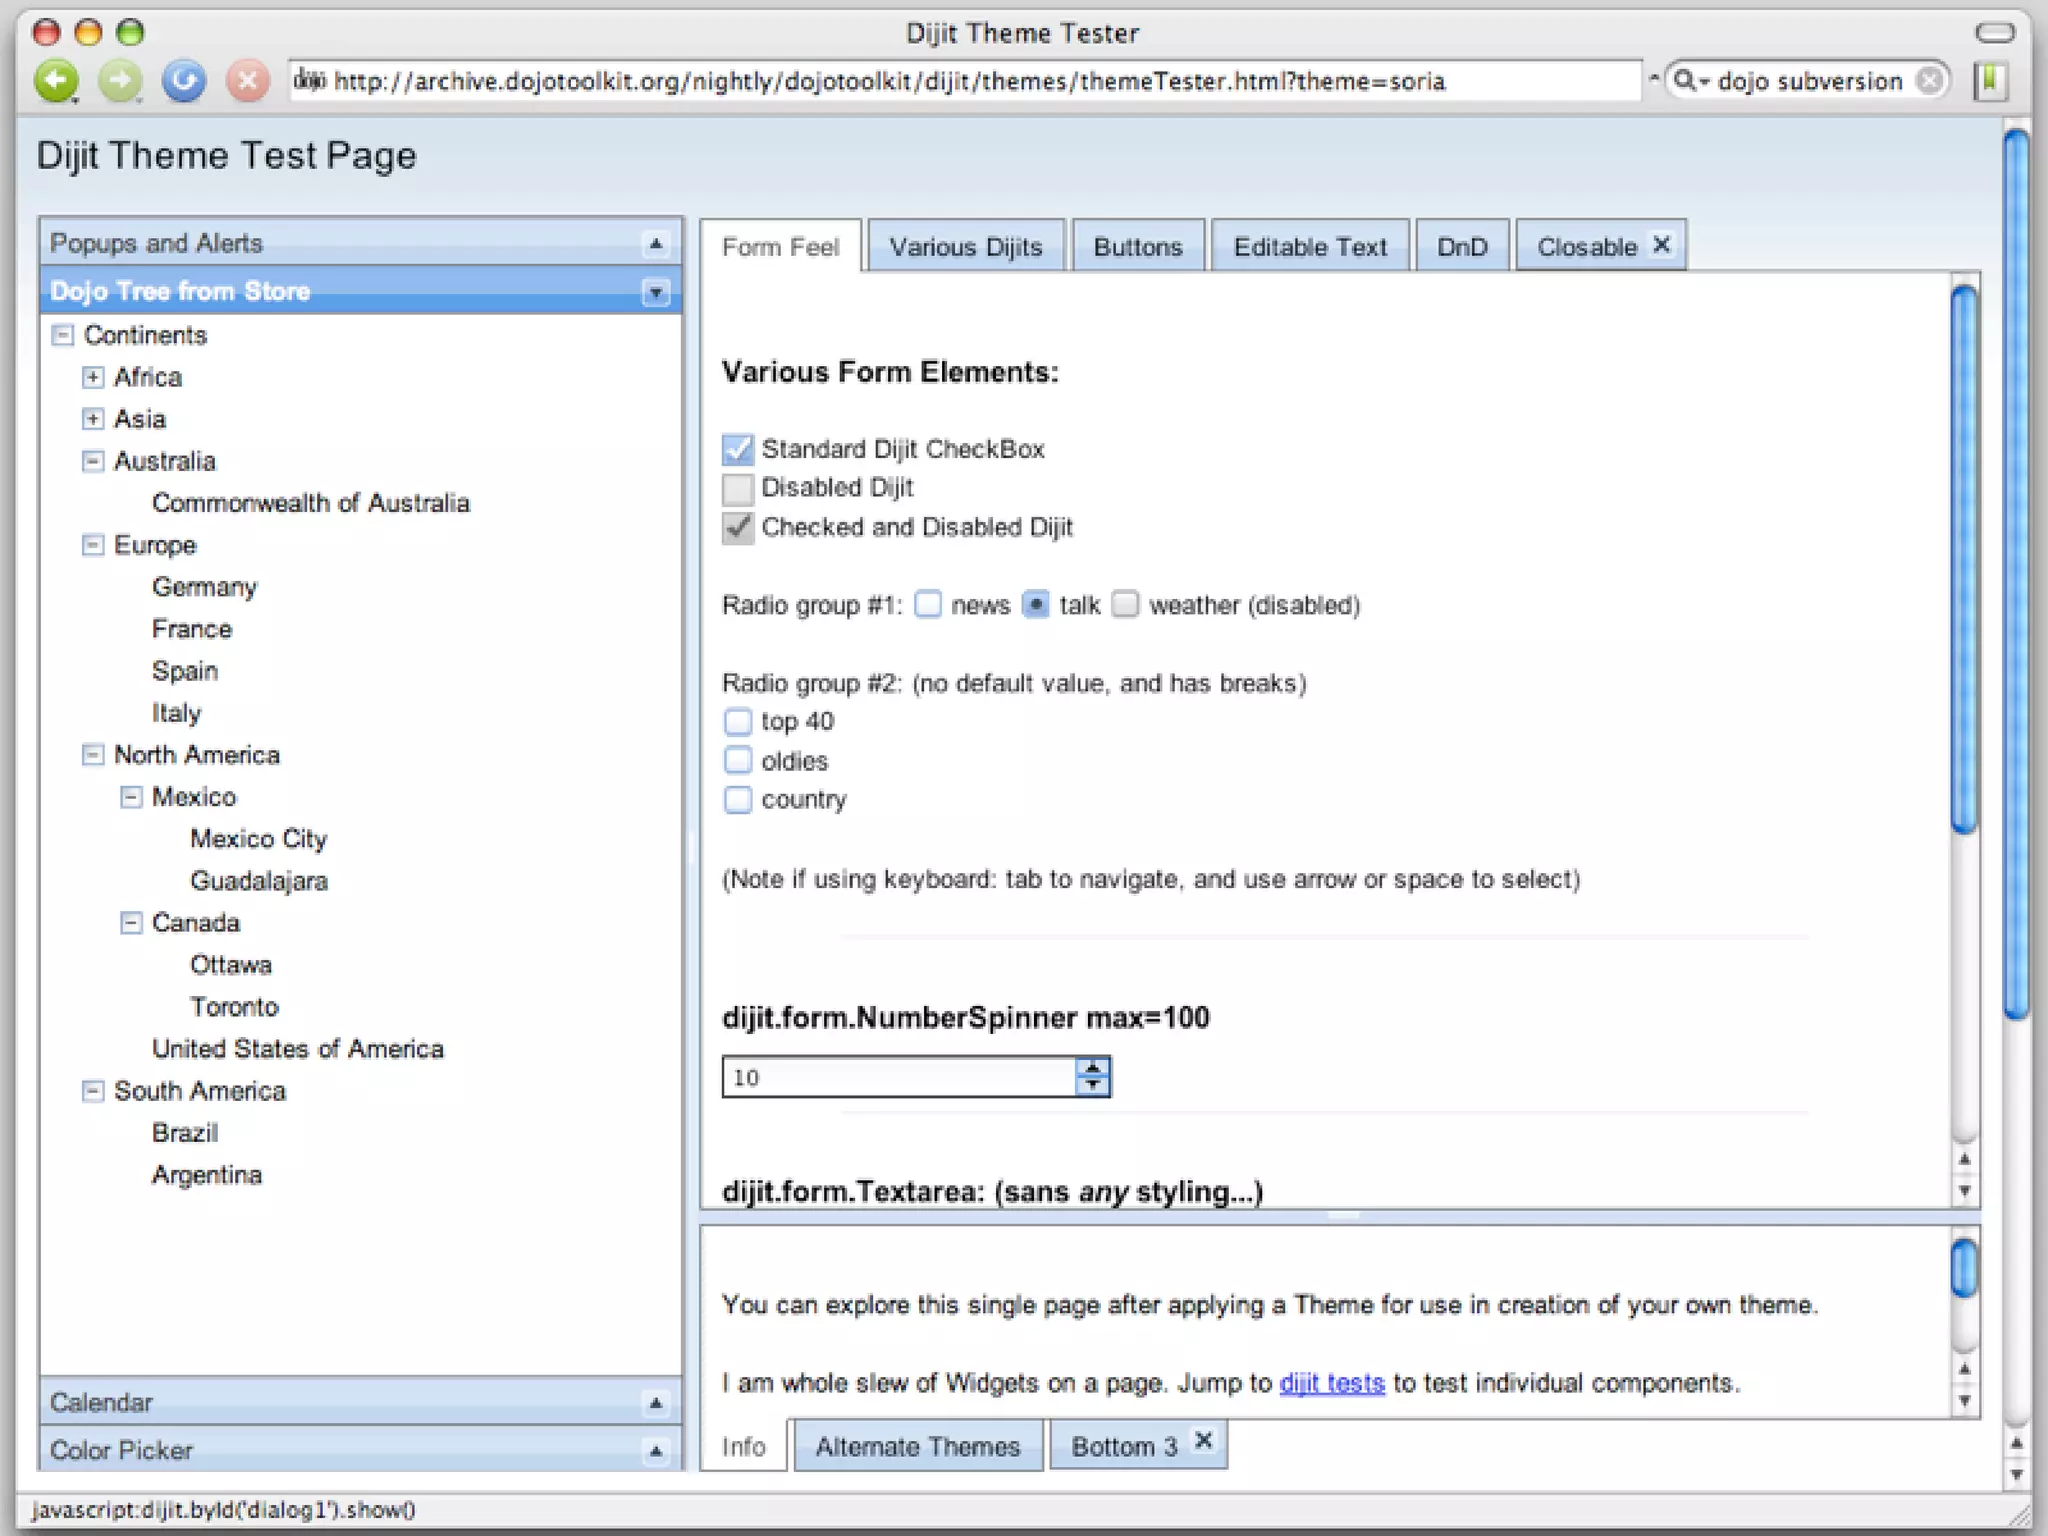
Task: Close the Bottom 3 tab with its X
Action: pos(1204,1441)
